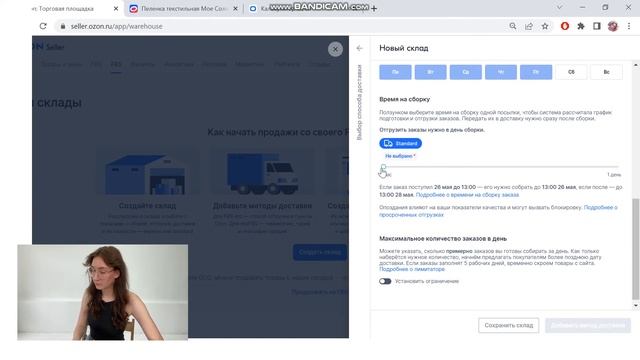Set slider to the 1 день end
This screenshot has width=640, height=360.
[x=618, y=167]
